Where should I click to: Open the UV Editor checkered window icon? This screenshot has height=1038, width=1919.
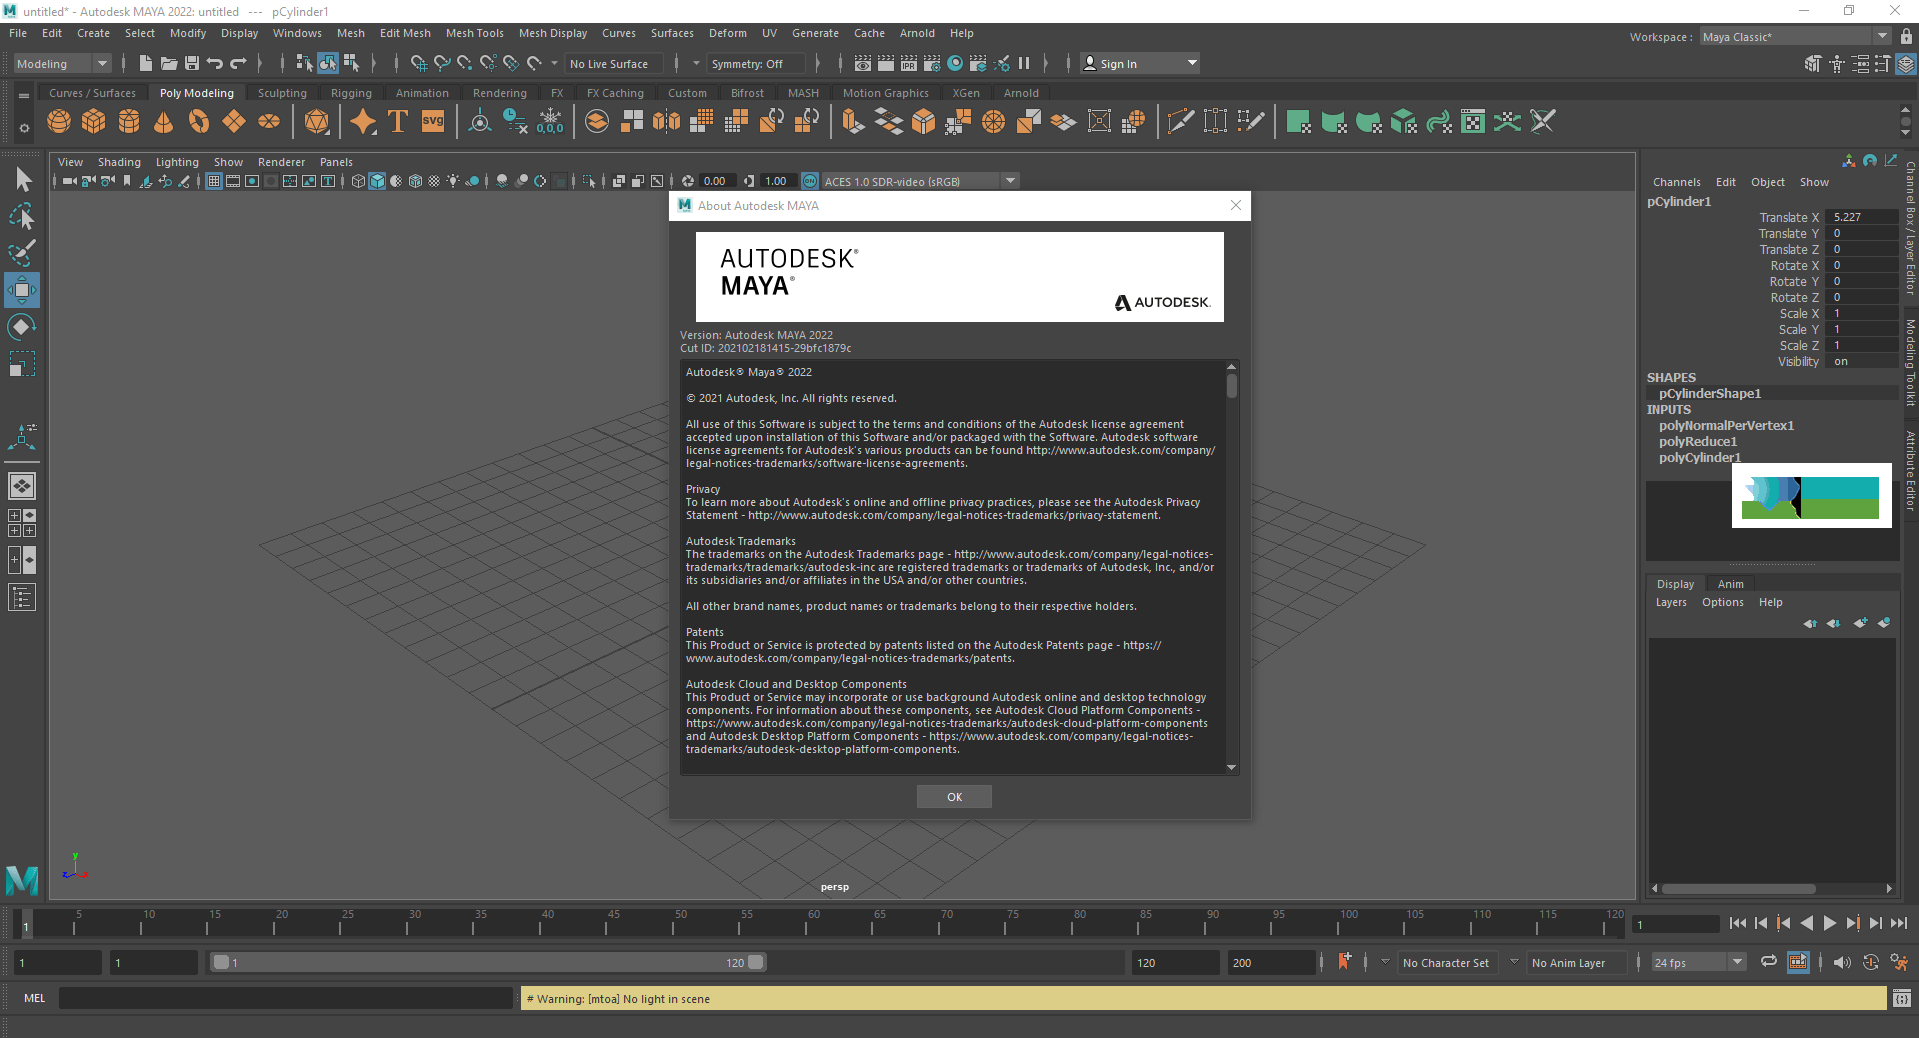1473,122
